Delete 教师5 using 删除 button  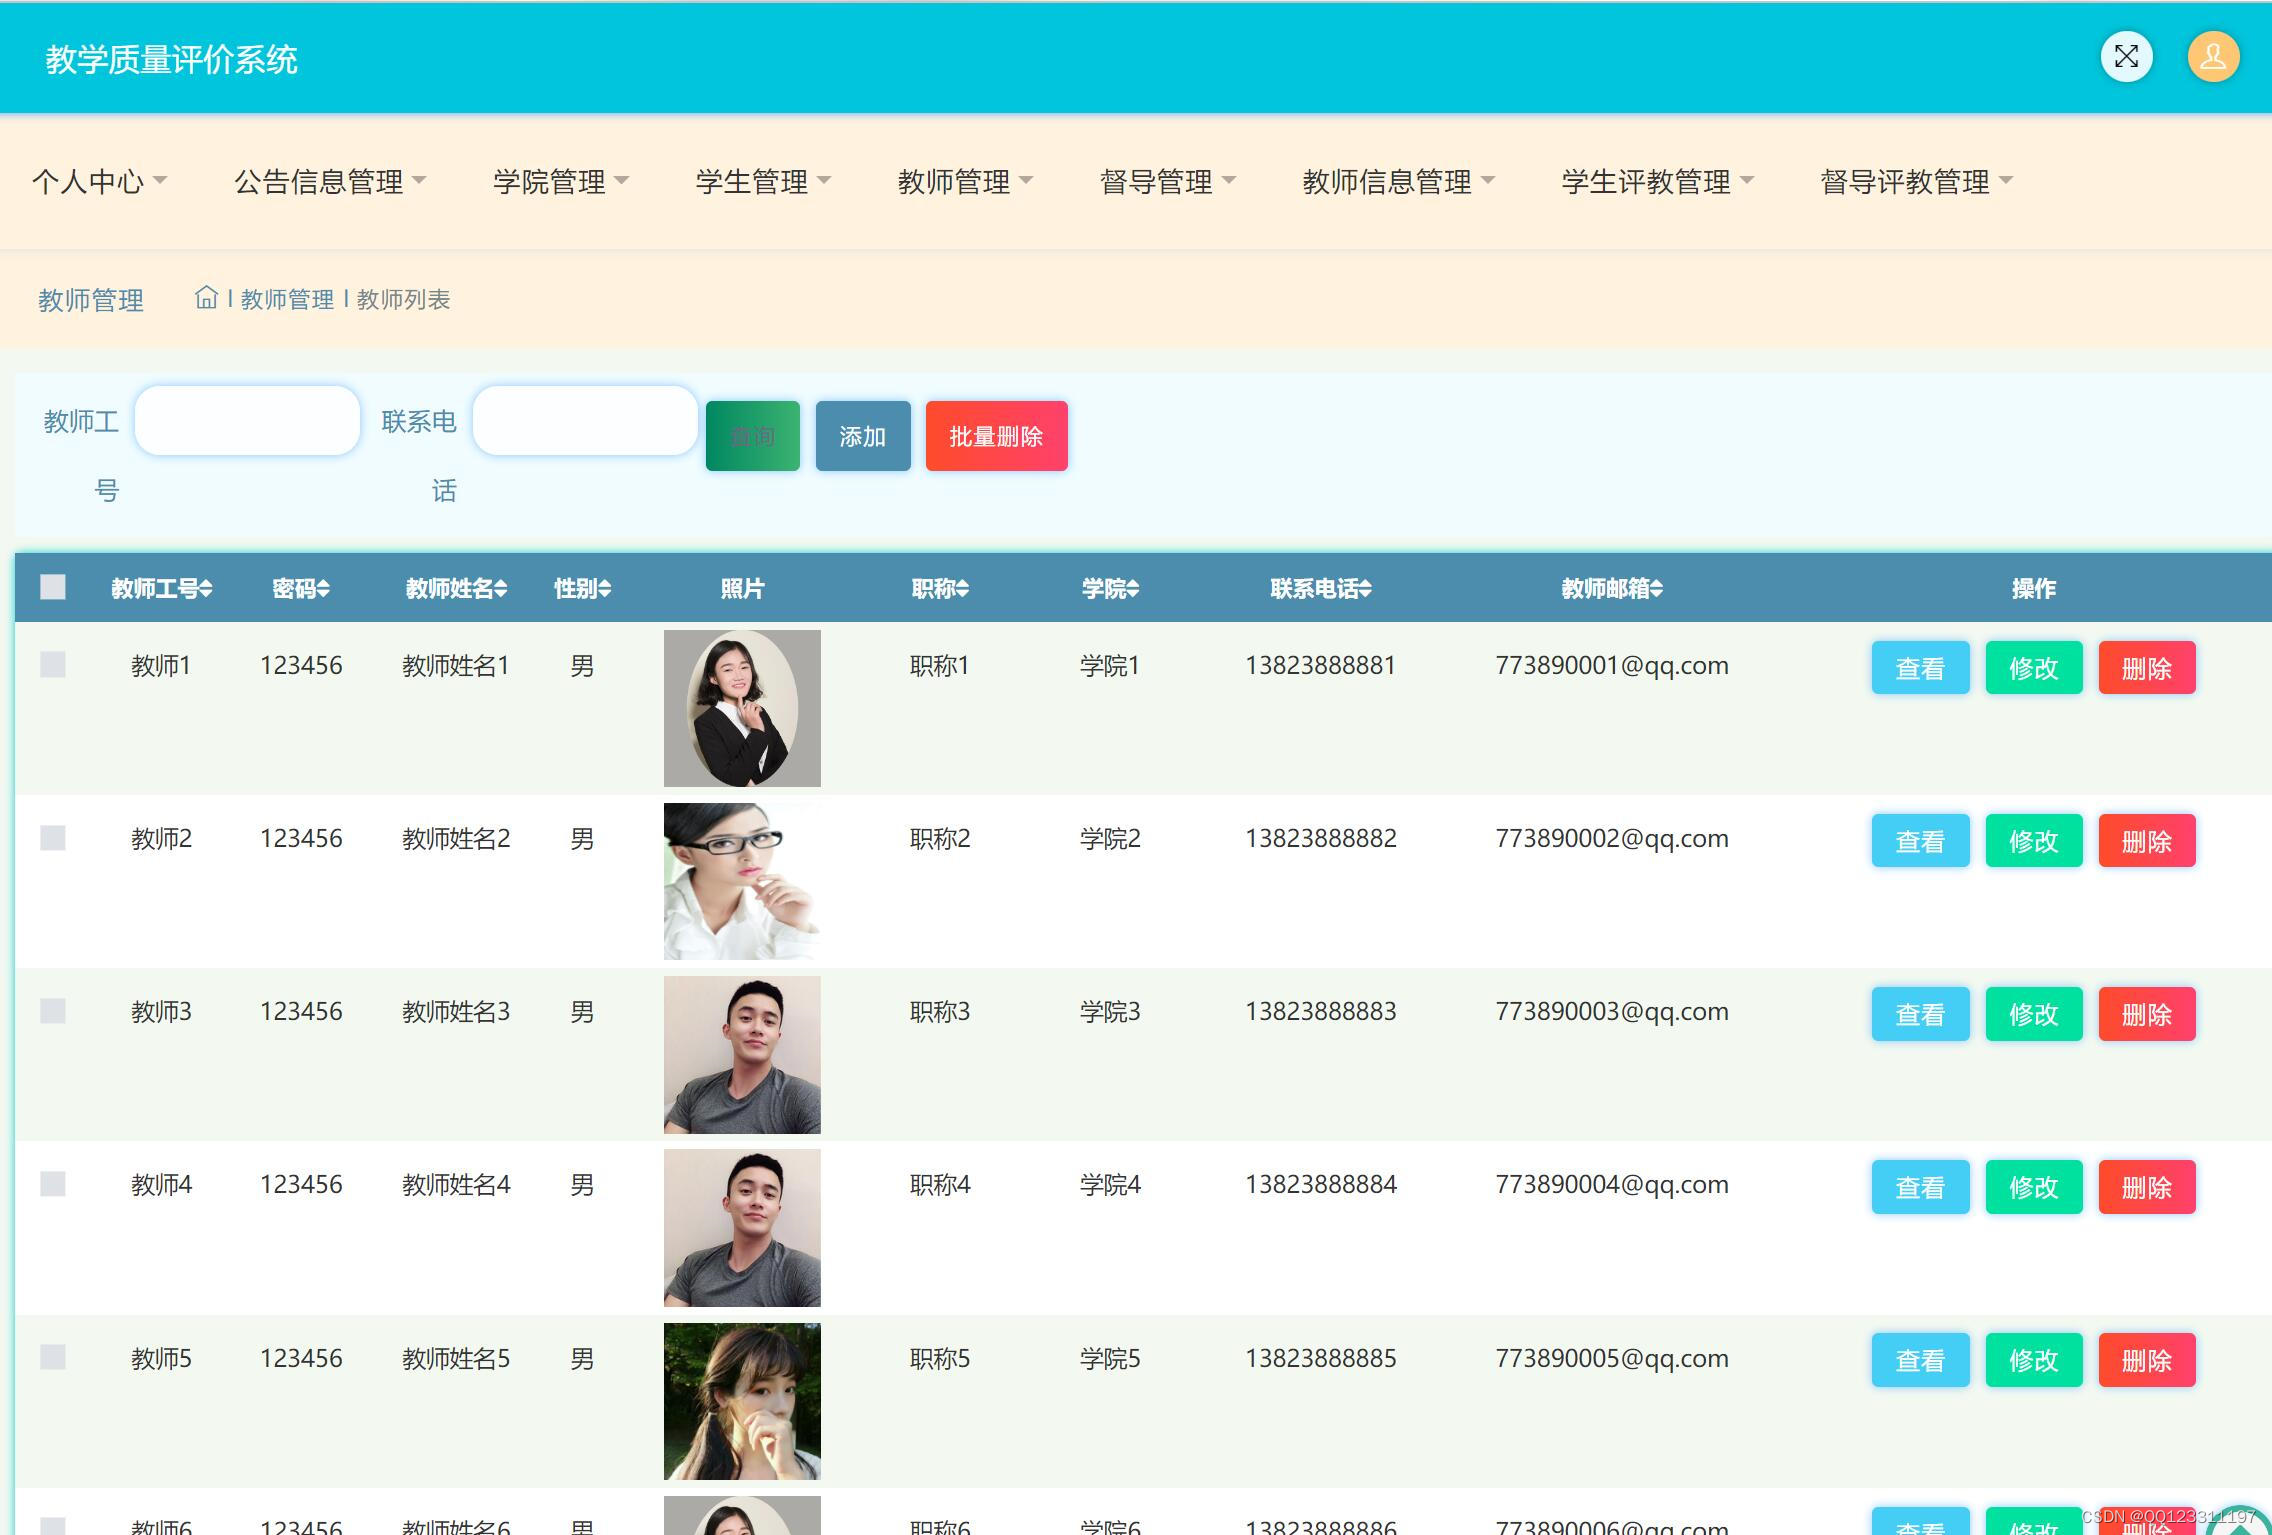click(2147, 1359)
